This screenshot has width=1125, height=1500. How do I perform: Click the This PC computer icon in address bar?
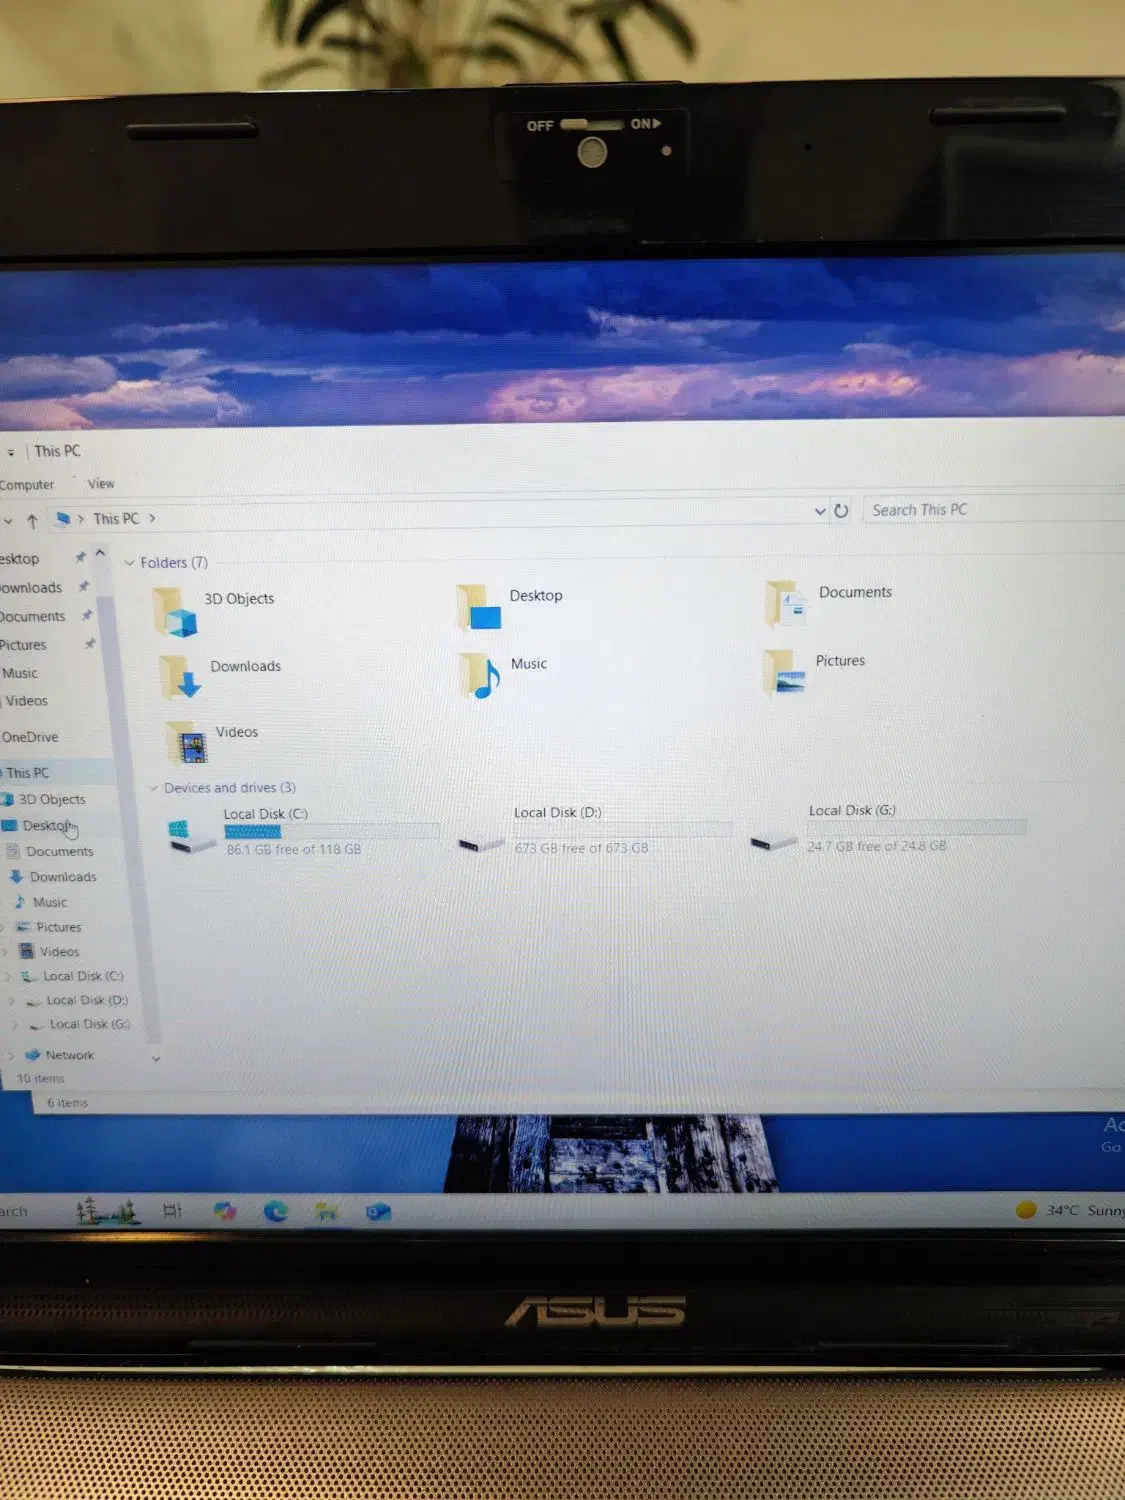point(63,518)
